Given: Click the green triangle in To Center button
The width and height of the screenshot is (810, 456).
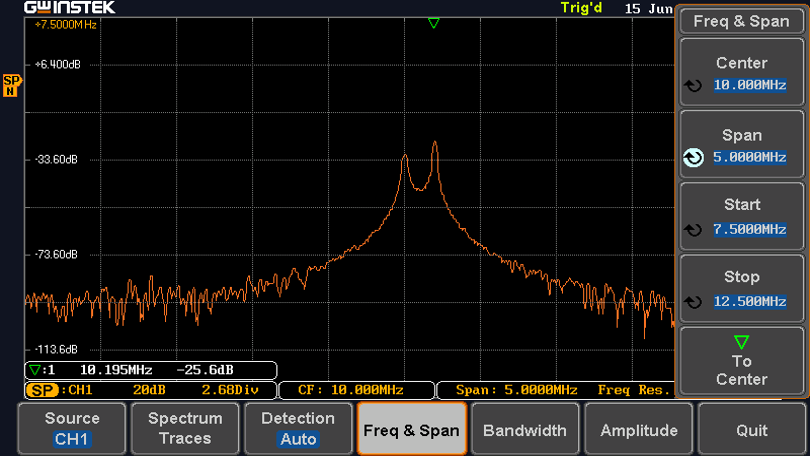Looking at the screenshot, I should coord(741,342).
